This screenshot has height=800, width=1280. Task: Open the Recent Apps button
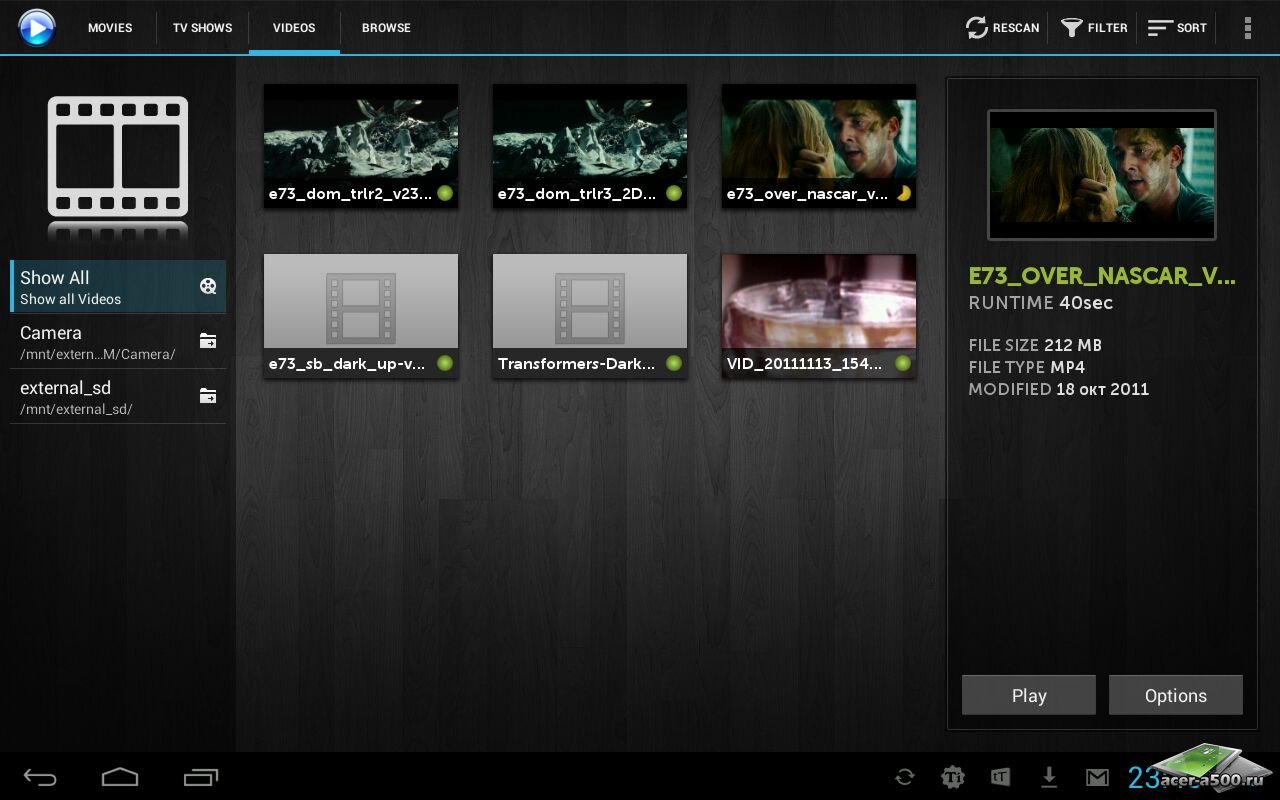201,777
